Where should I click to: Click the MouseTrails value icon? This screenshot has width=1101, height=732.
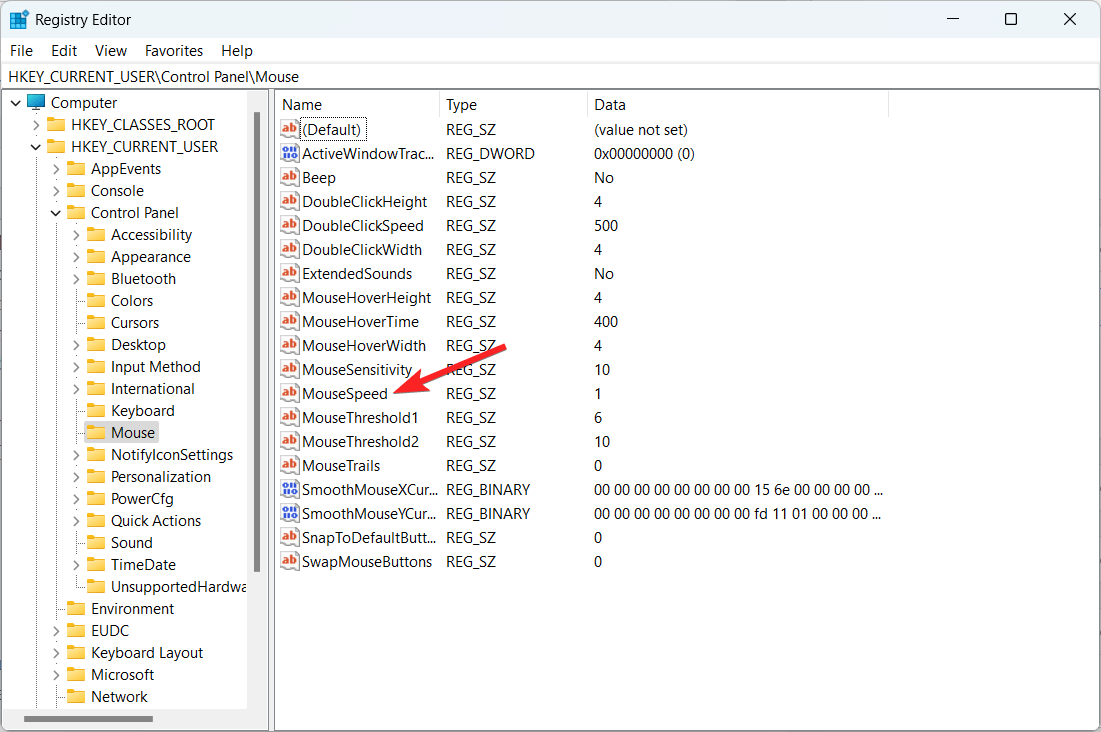(289, 465)
